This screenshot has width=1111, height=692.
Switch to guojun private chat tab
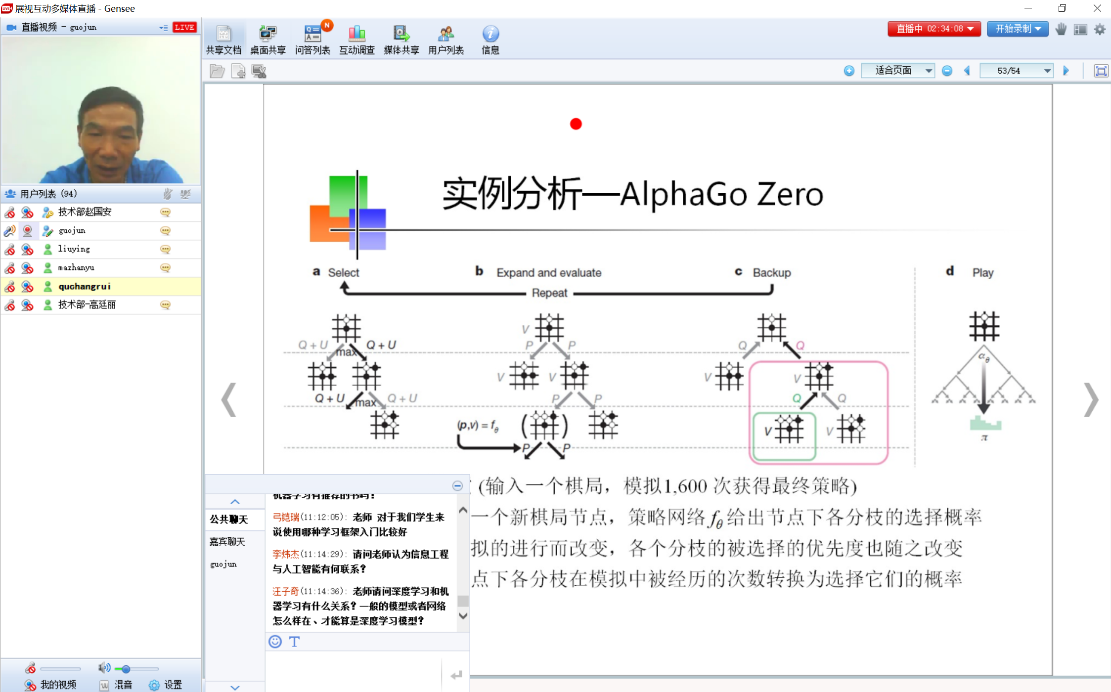click(224, 565)
